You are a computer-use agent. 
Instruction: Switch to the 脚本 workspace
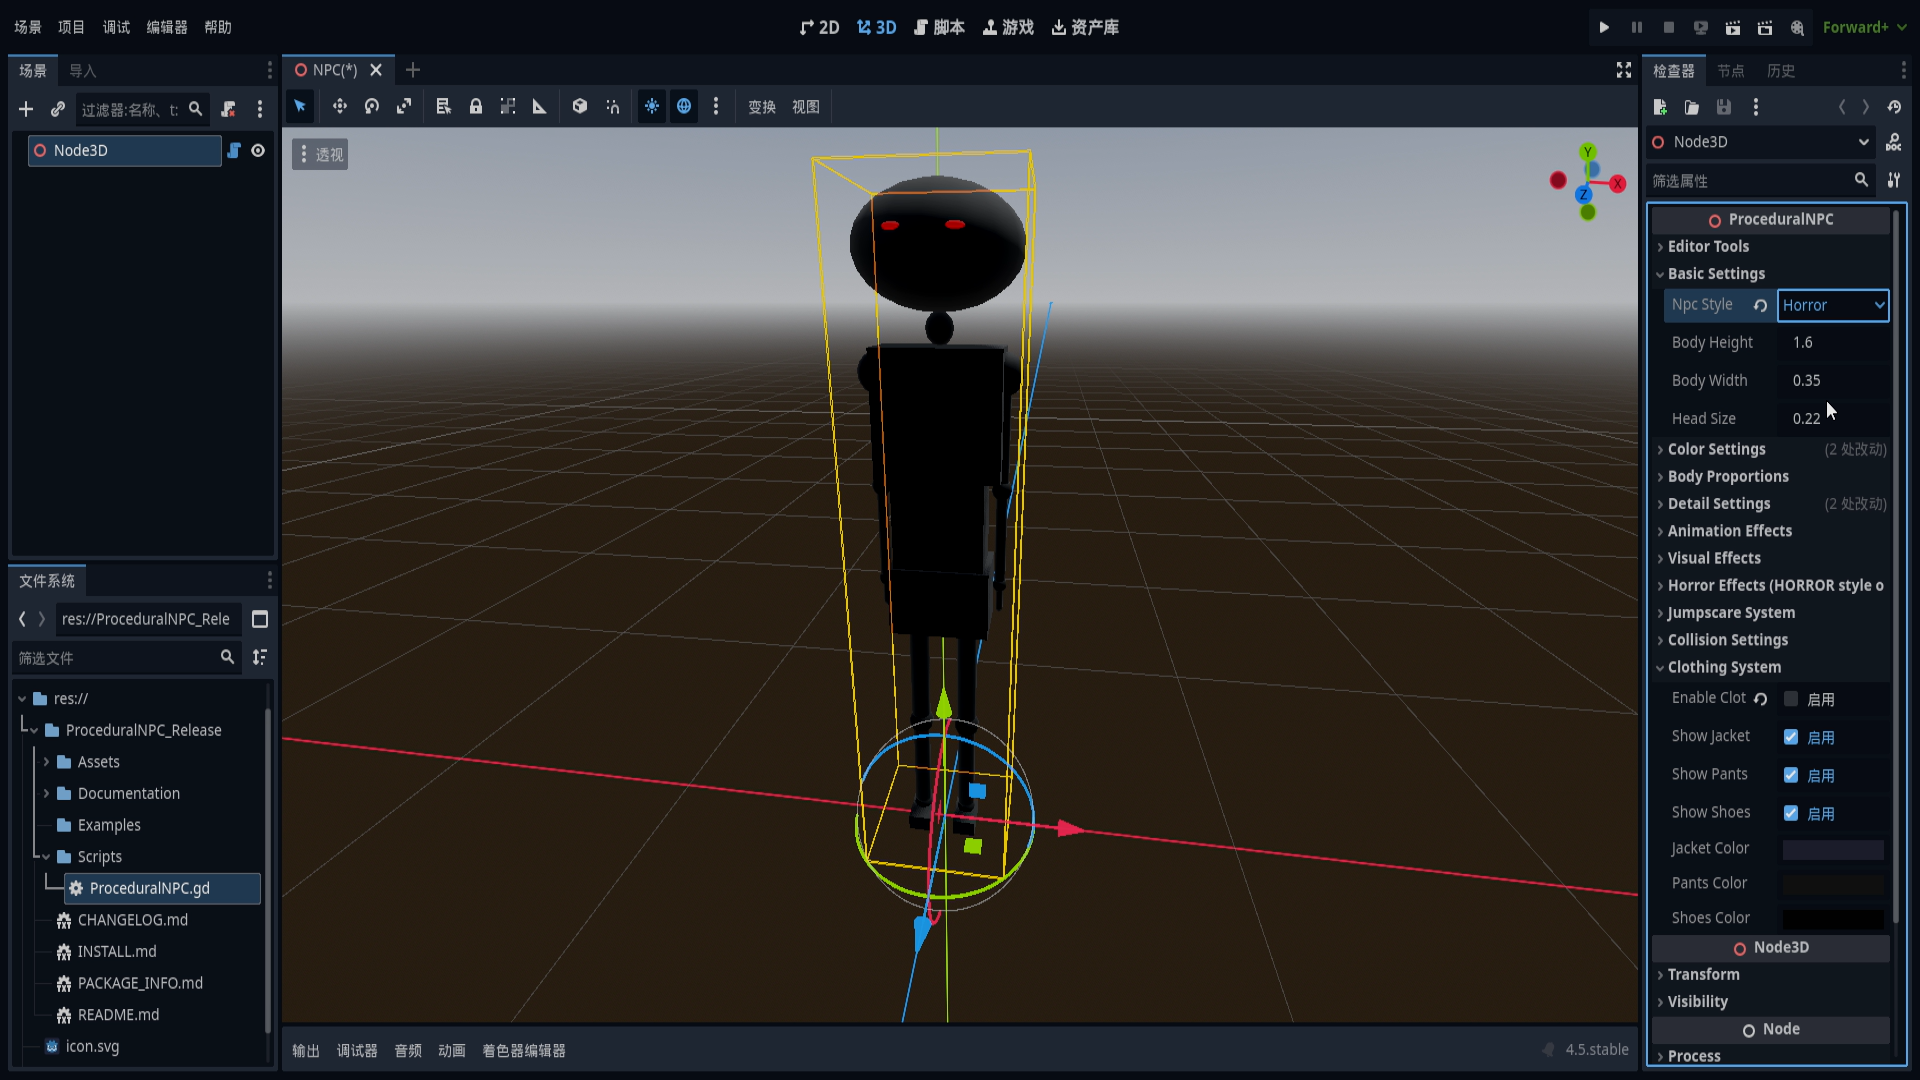[939, 27]
